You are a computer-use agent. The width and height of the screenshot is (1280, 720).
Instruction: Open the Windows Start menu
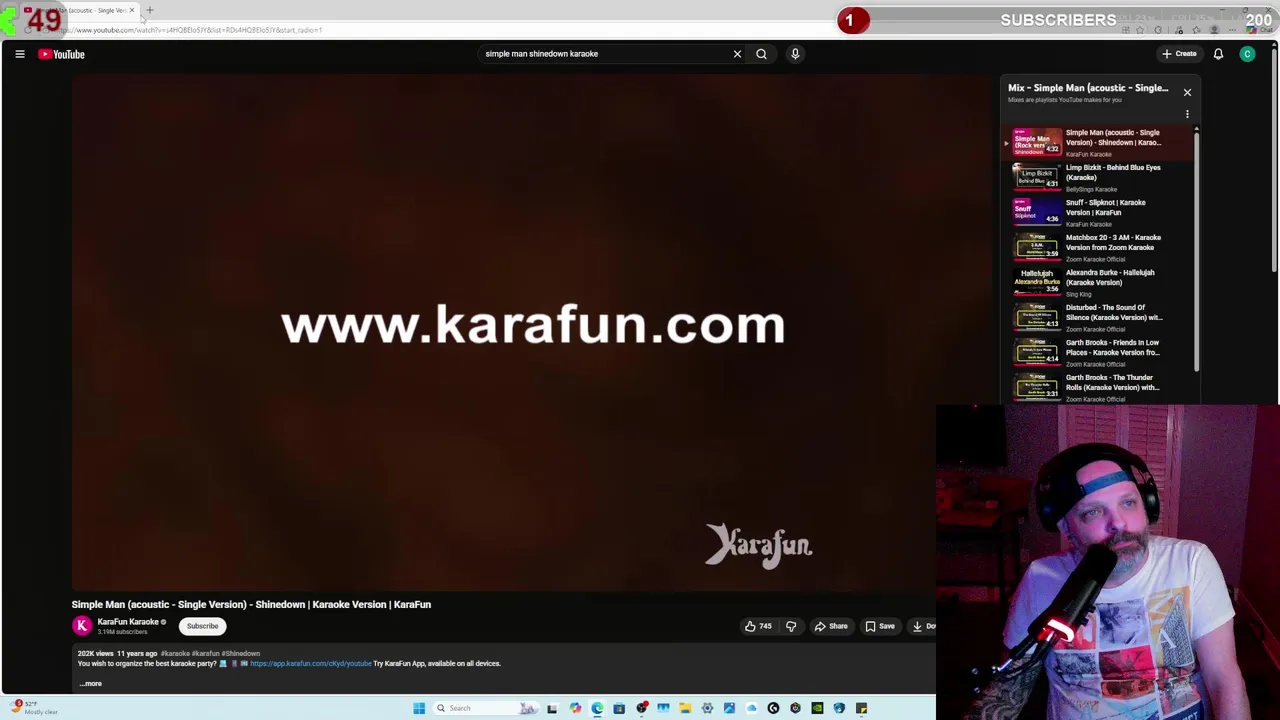[419, 708]
